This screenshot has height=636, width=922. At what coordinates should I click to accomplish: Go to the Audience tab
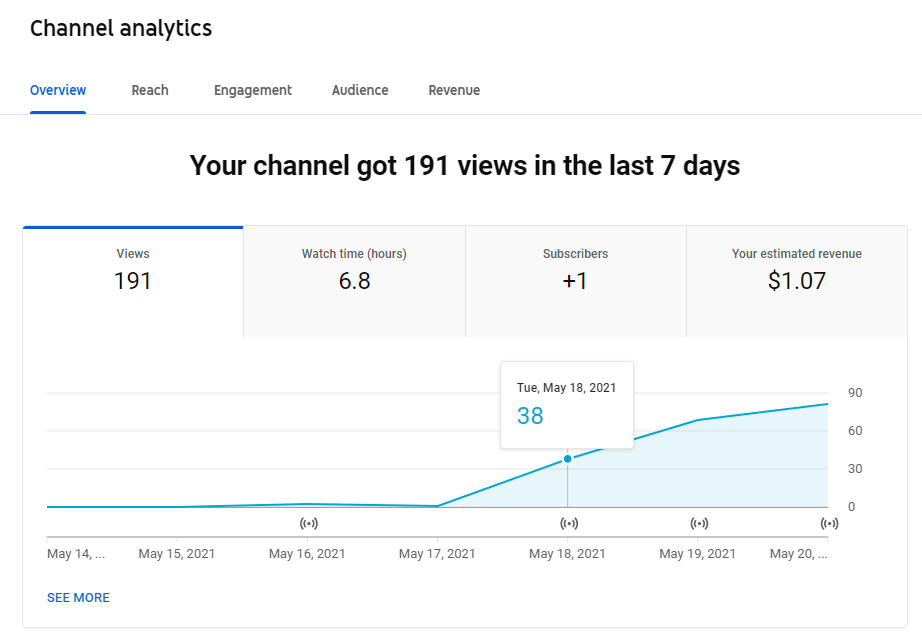[360, 90]
